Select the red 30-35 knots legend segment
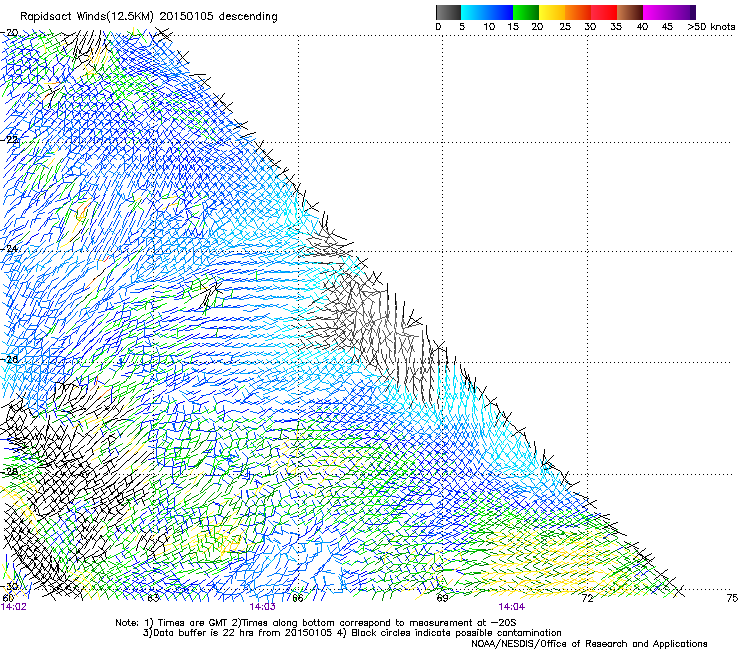 coord(604,12)
